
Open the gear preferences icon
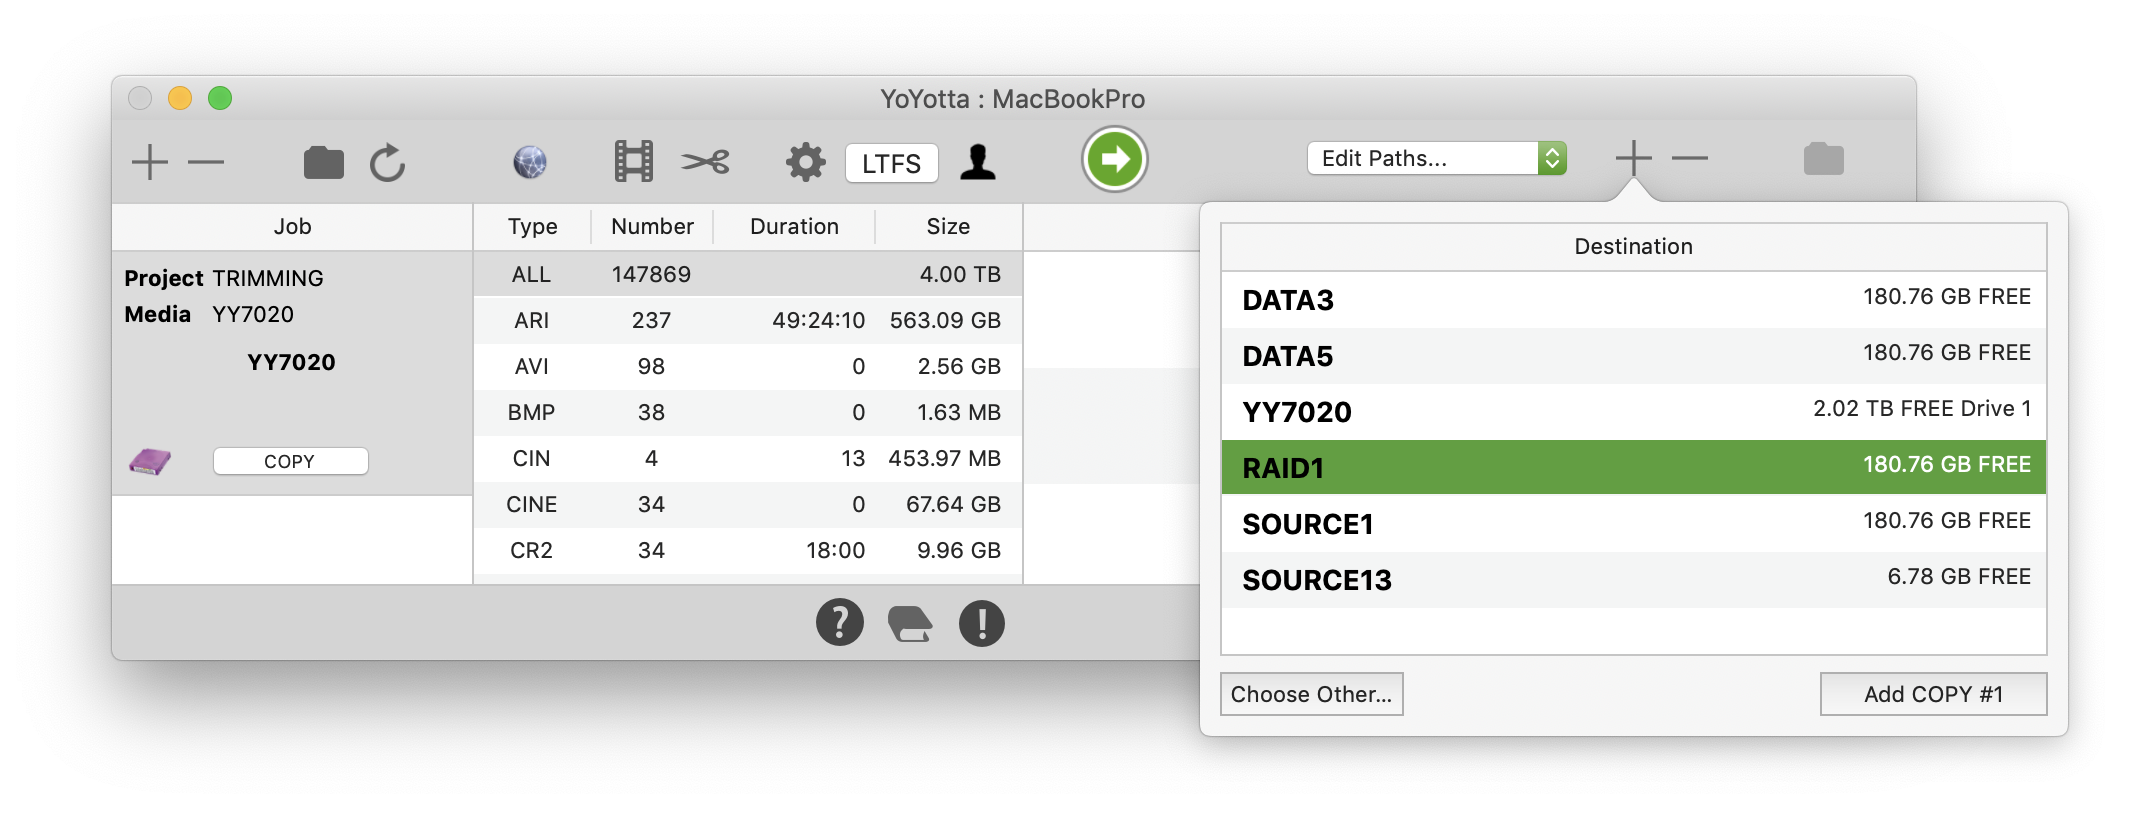click(x=805, y=161)
